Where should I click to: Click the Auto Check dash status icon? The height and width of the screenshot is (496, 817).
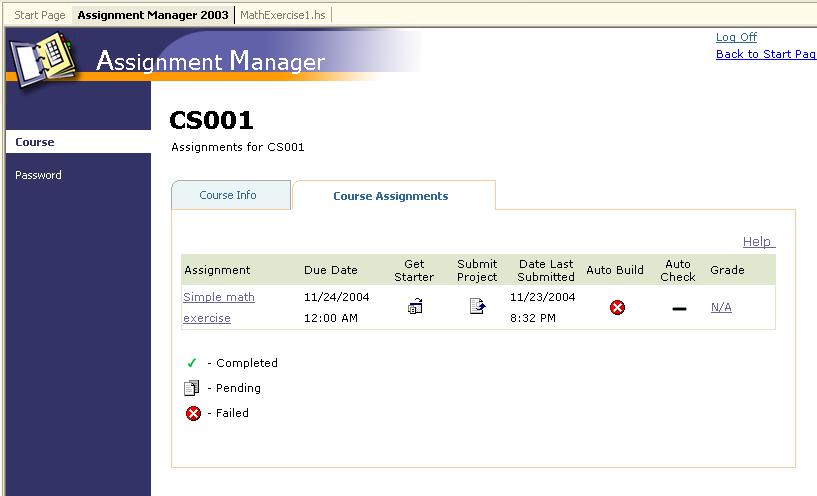point(679,309)
